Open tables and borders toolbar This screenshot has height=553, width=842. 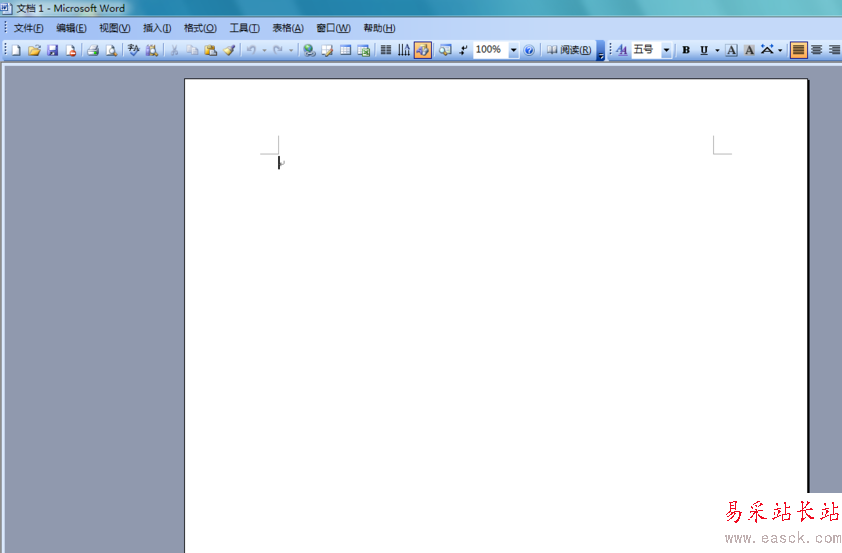tap(327, 50)
